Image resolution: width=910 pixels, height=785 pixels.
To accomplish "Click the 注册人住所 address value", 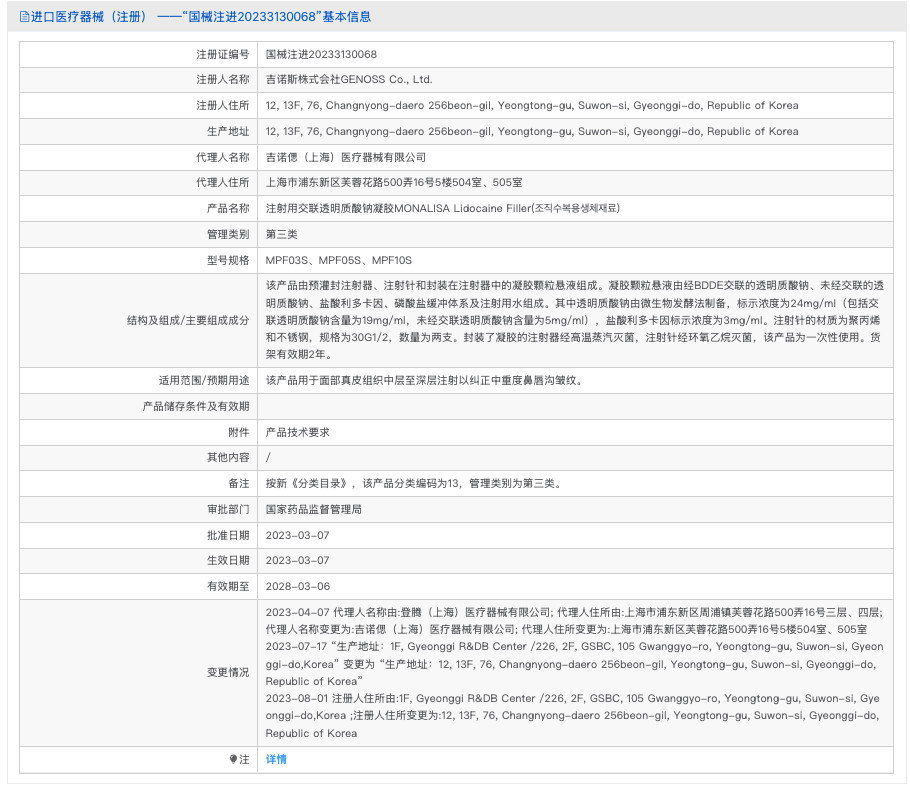I will [531, 105].
